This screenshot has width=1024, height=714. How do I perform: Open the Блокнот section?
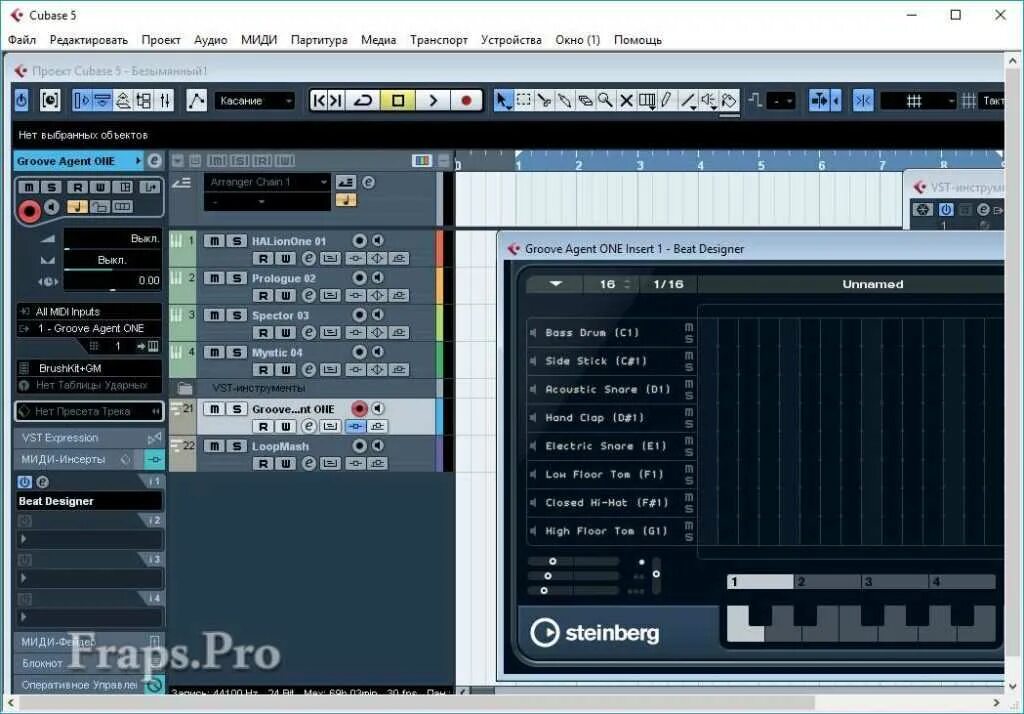coord(89,663)
